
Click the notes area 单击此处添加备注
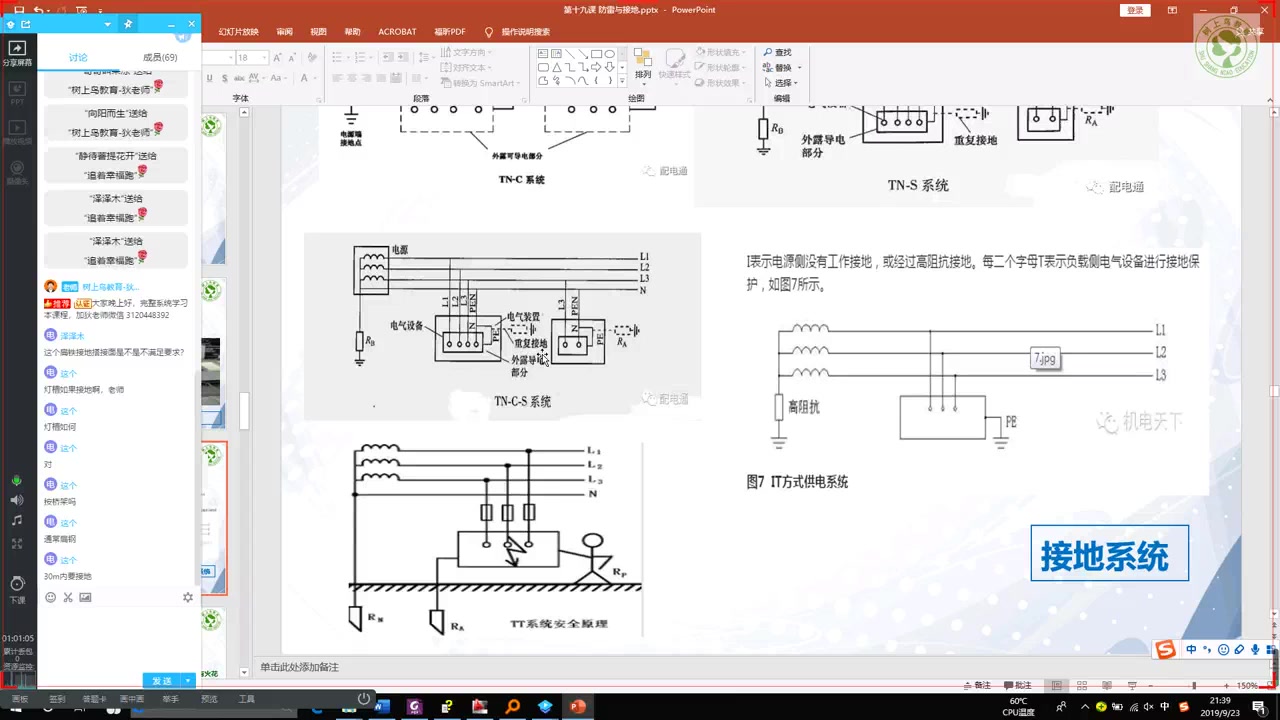(x=300, y=667)
